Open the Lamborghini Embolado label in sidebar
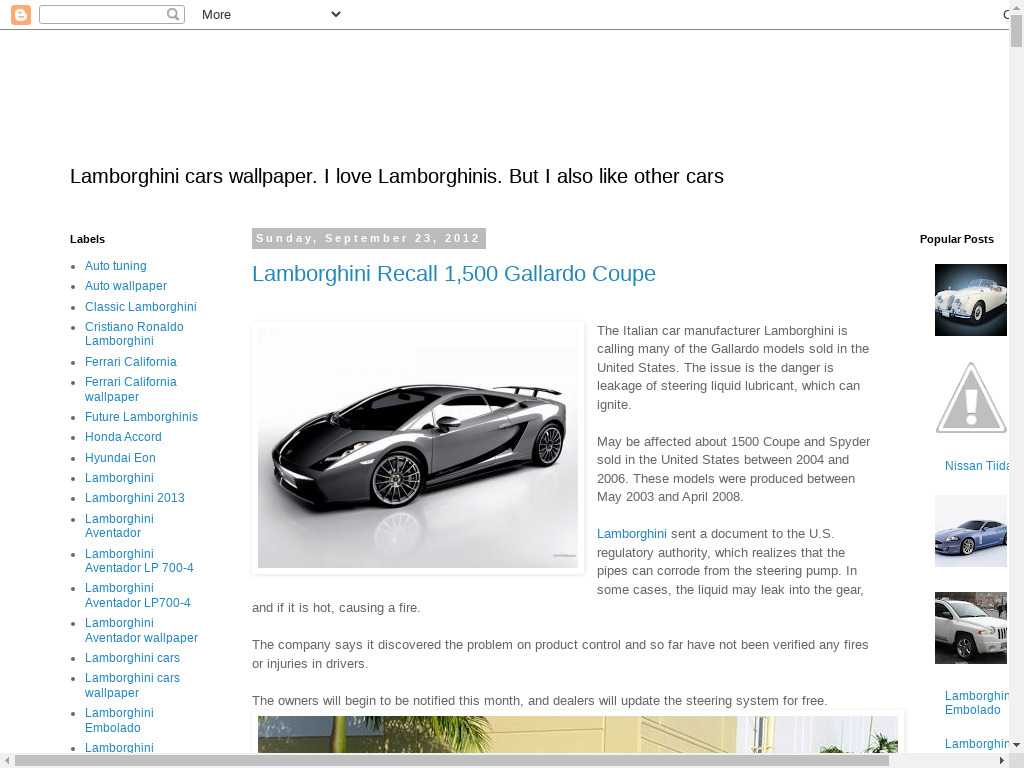 click(119, 720)
